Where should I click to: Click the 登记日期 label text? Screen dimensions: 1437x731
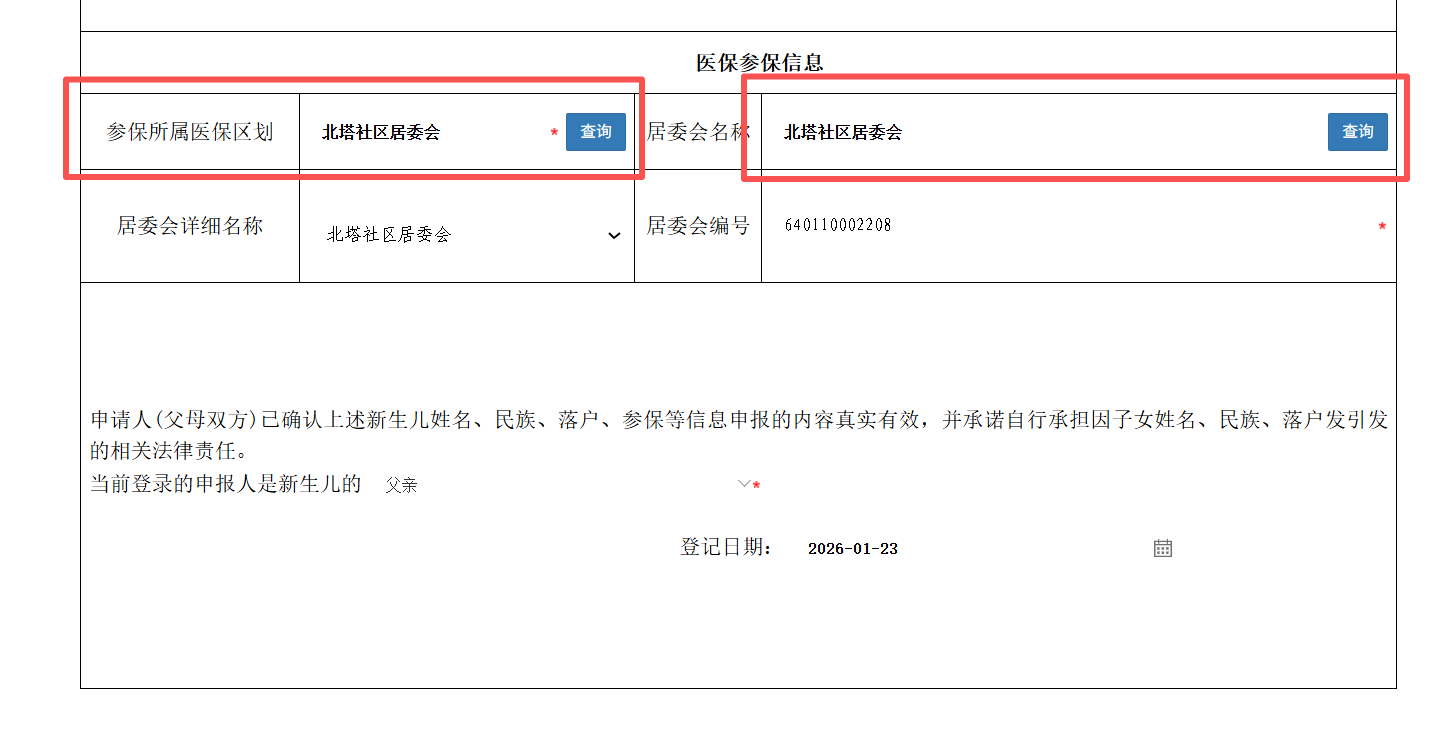coord(725,547)
